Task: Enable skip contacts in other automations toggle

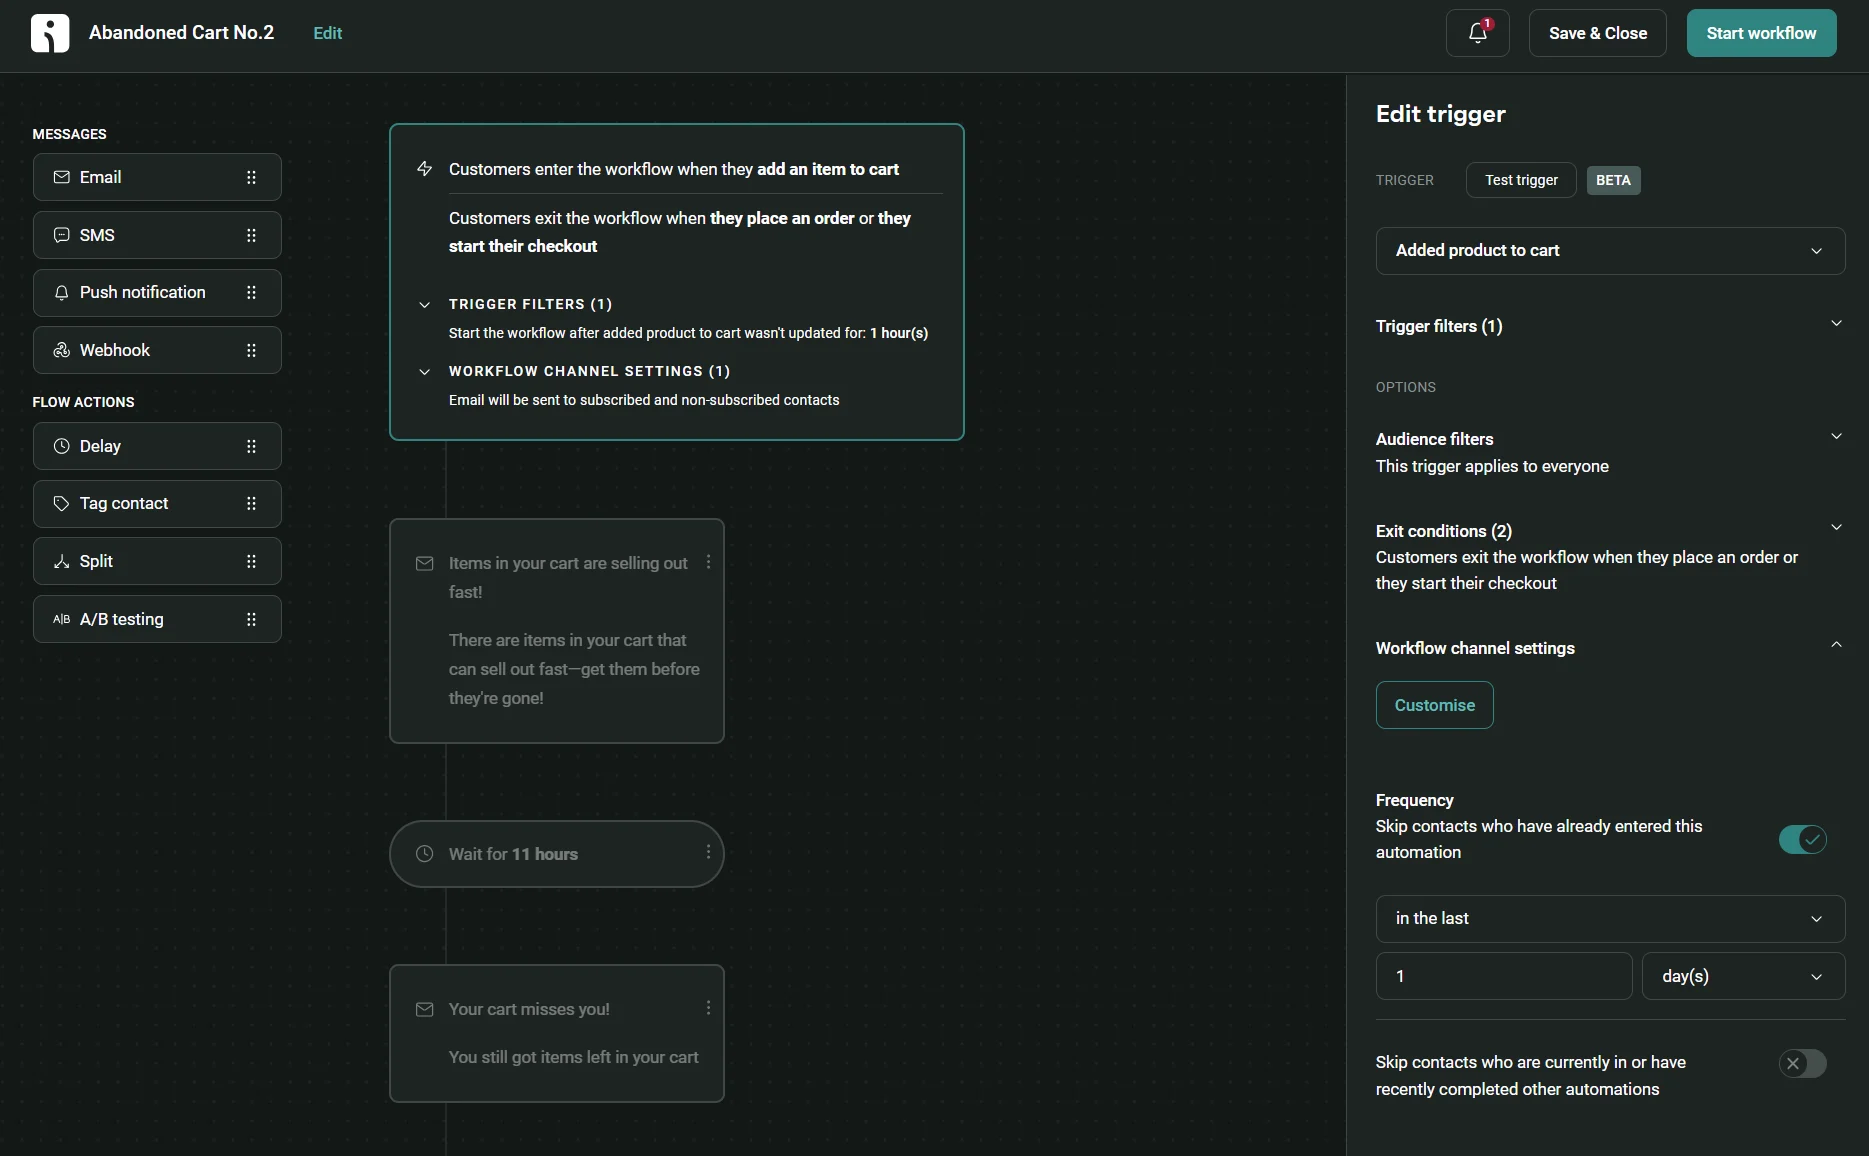Action: 1802,1064
